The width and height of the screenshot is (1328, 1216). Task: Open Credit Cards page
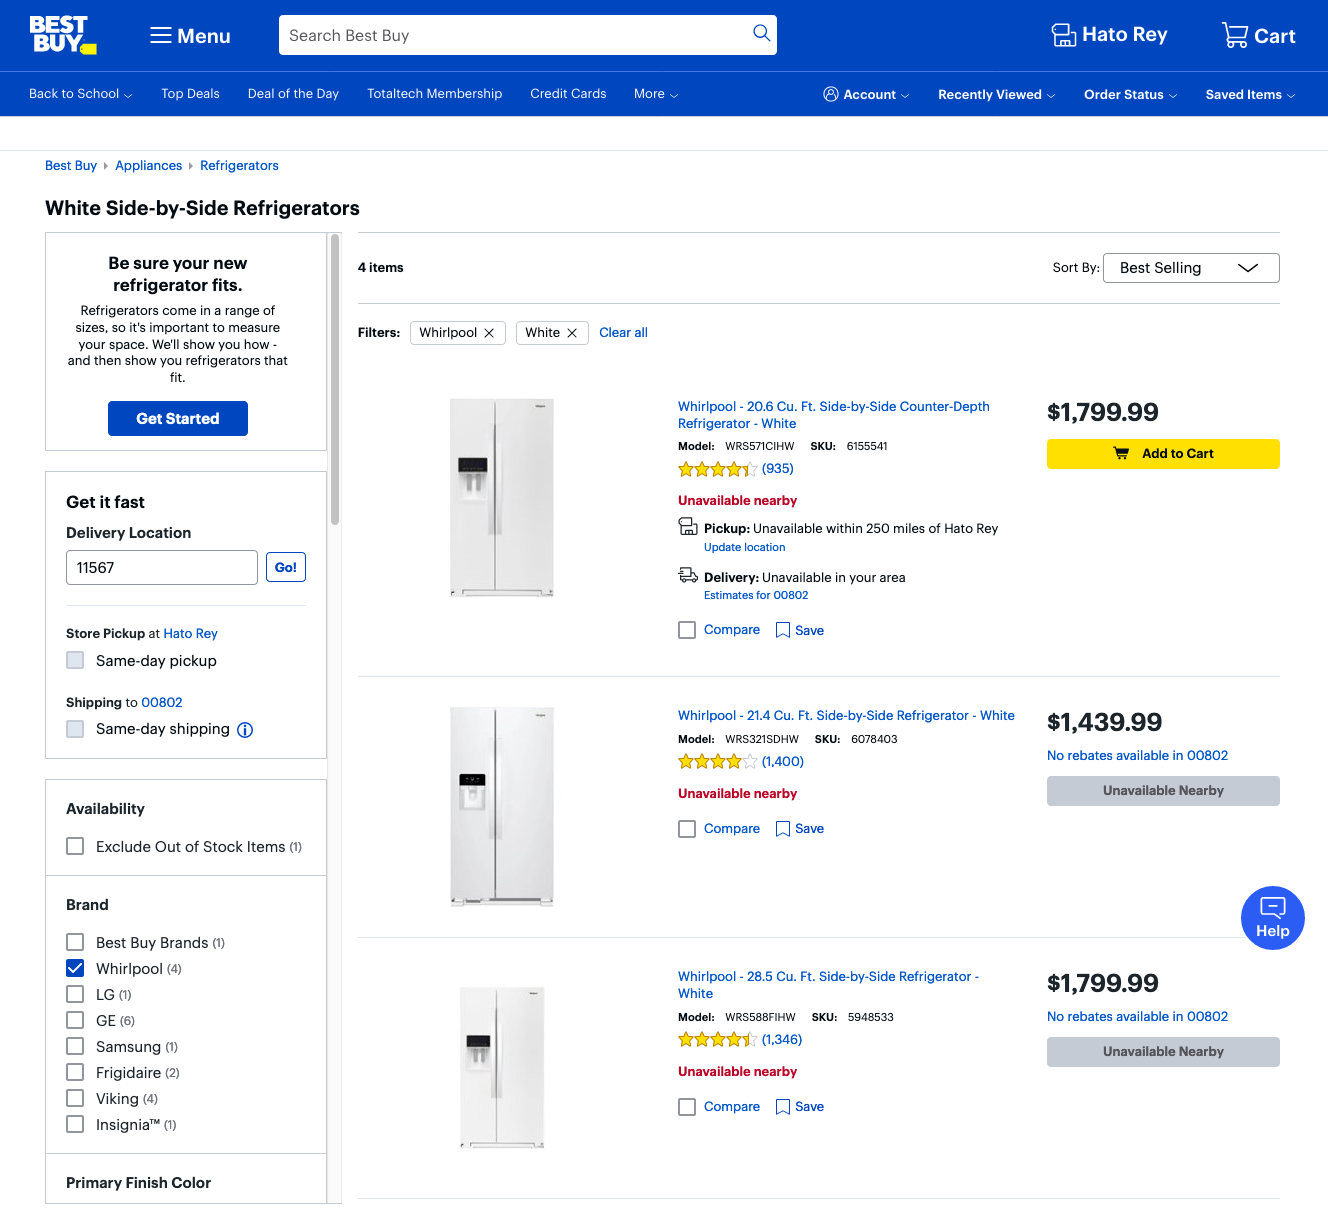pos(568,94)
